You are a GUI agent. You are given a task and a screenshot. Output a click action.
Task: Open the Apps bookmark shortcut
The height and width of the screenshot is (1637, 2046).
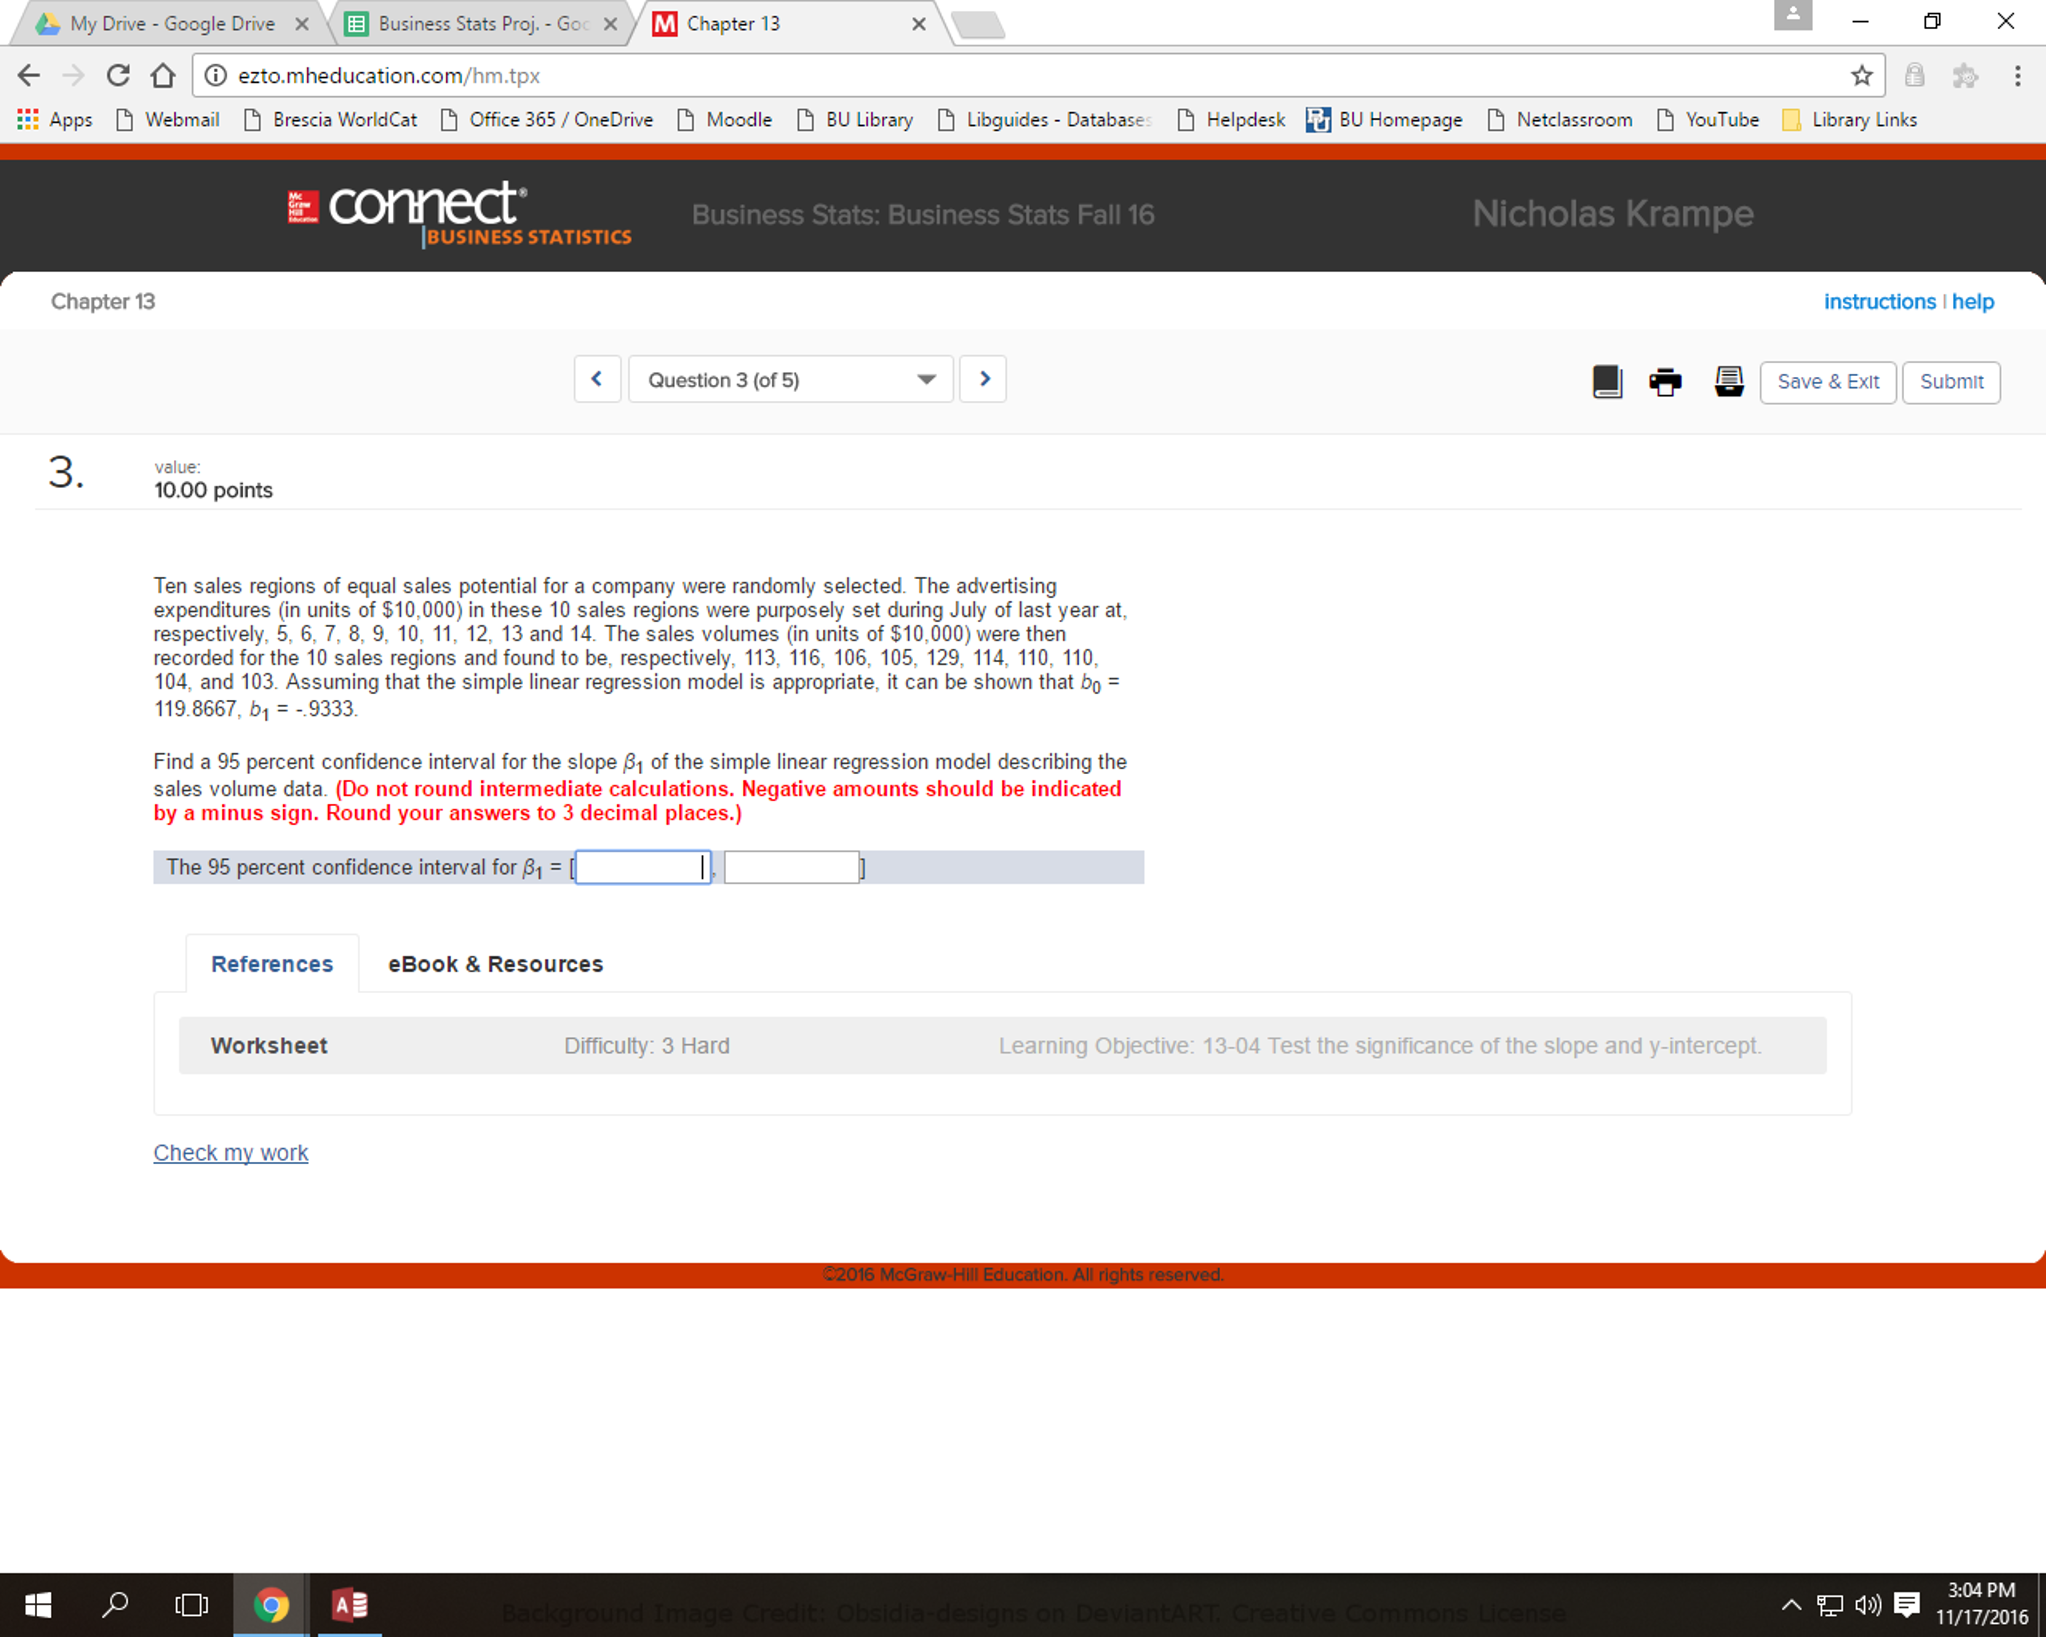[55, 120]
